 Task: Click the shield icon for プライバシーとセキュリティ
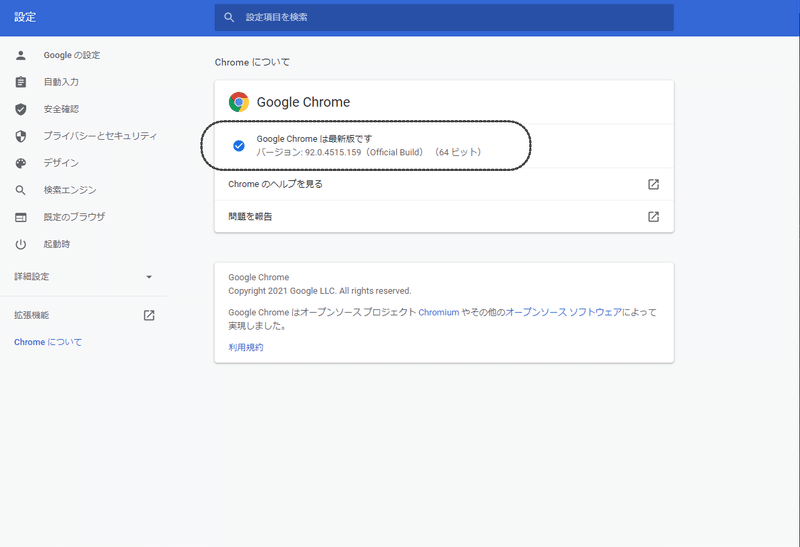pos(20,136)
